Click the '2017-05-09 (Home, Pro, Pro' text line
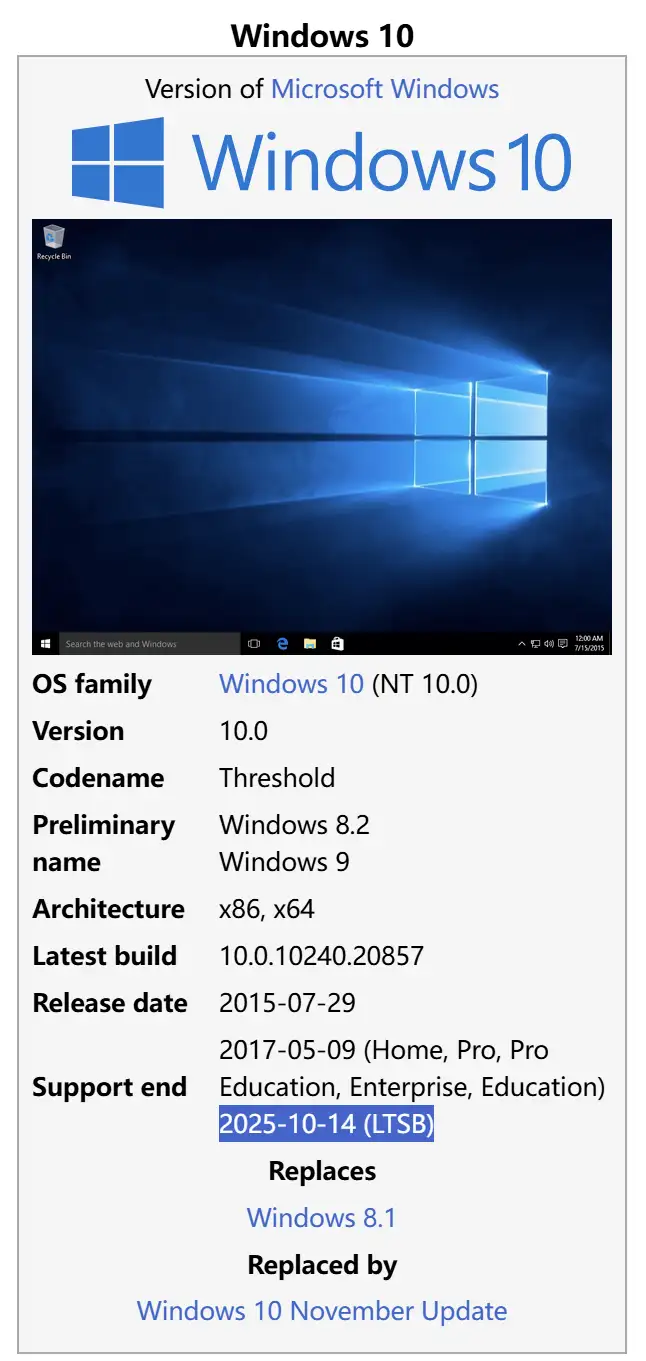The height and width of the screenshot is (1361, 646). [384, 1050]
